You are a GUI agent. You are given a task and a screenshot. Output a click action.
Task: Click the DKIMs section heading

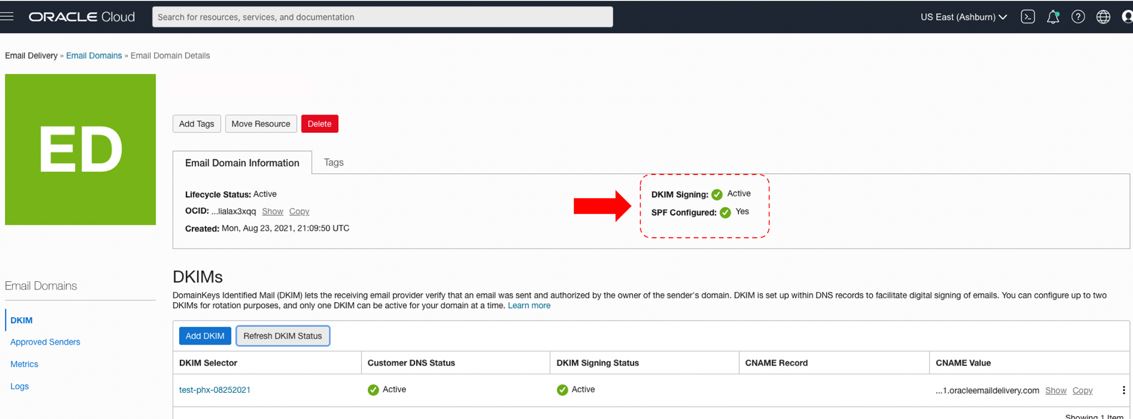click(197, 277)
